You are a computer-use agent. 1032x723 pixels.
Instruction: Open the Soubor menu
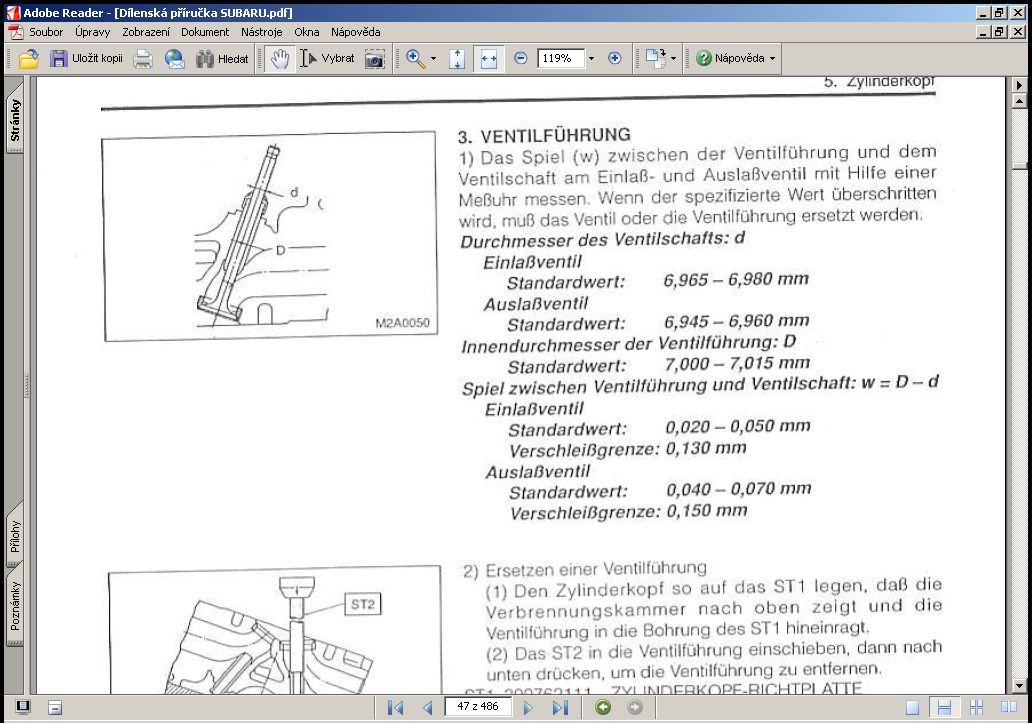46,32
